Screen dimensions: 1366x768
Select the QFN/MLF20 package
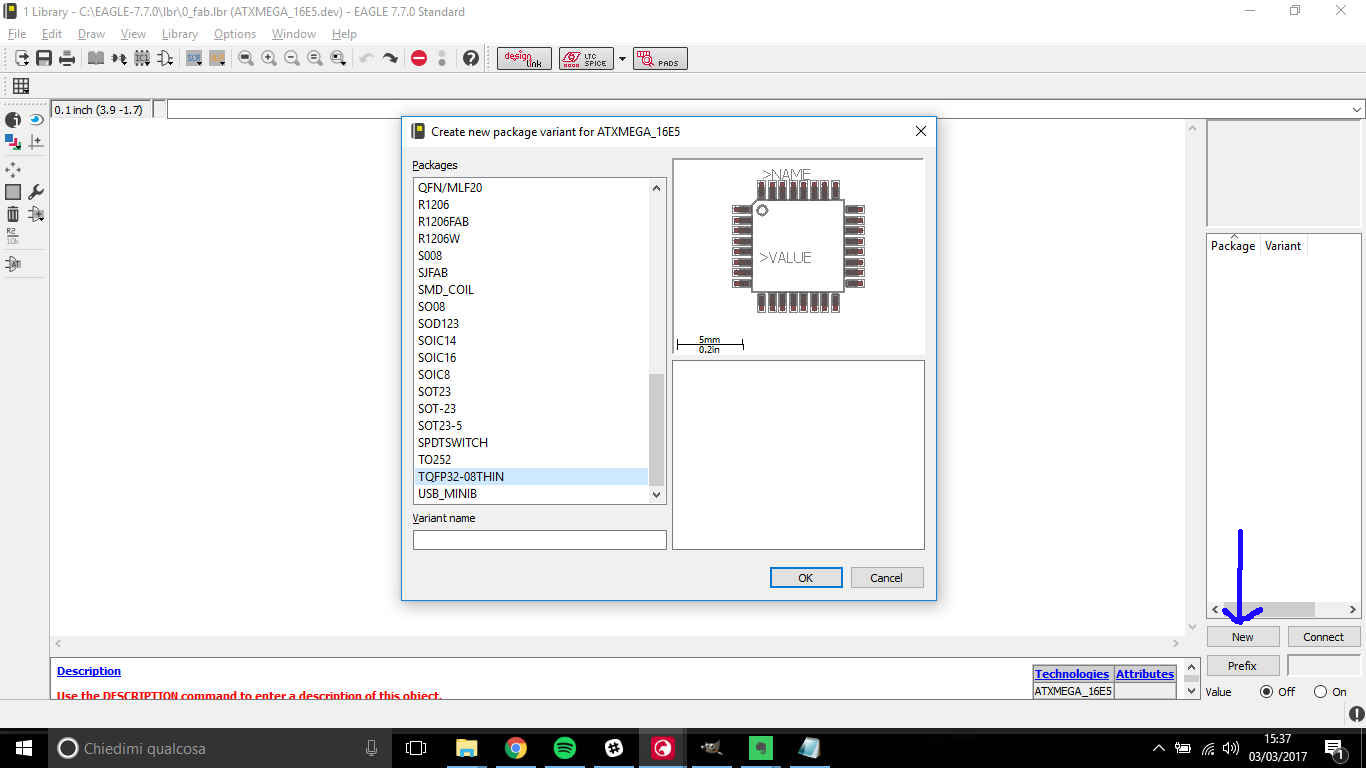pos(531,188)
